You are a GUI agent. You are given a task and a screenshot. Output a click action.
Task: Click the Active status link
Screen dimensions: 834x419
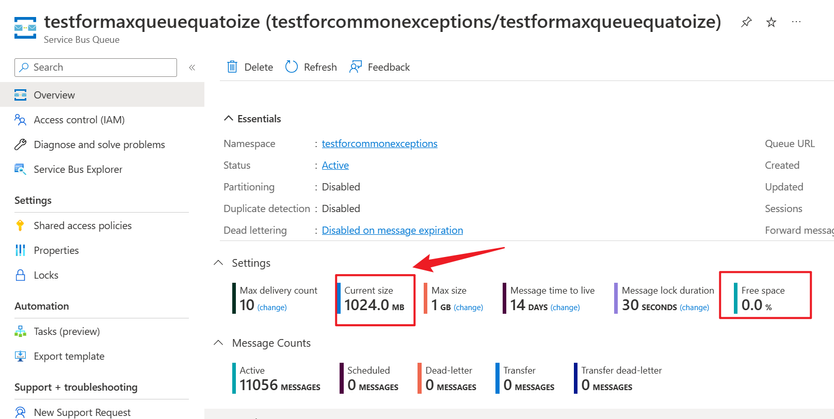(335, 166)
